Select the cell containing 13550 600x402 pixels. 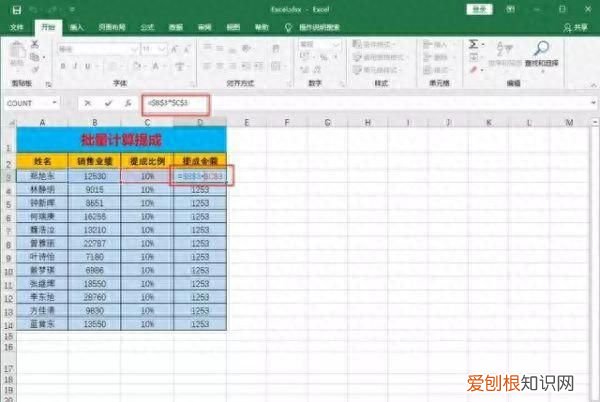tap(95, 324)
